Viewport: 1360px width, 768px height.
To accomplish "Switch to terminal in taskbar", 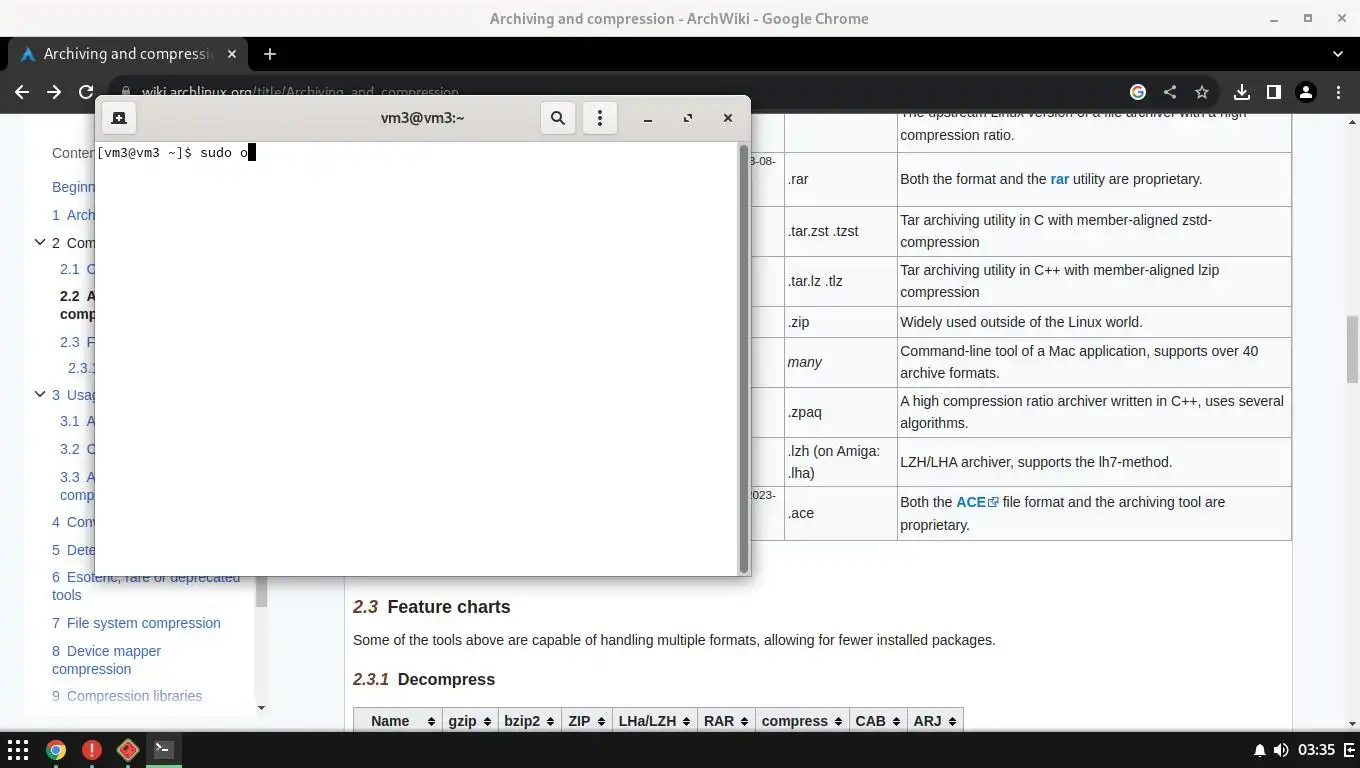I will [164, 749].
